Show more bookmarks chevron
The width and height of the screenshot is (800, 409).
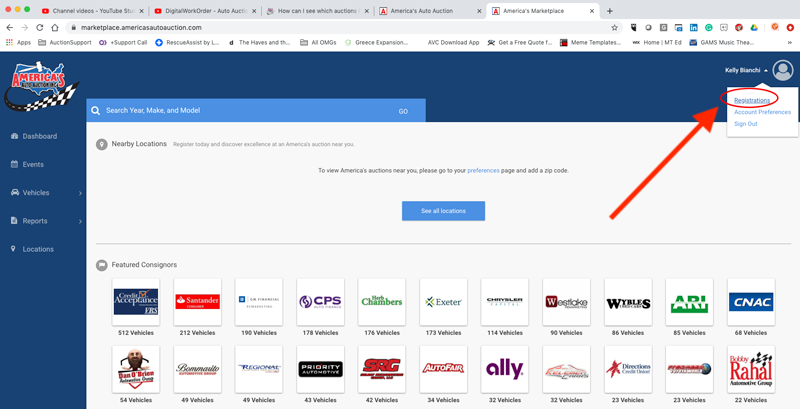tap(790, 43)
